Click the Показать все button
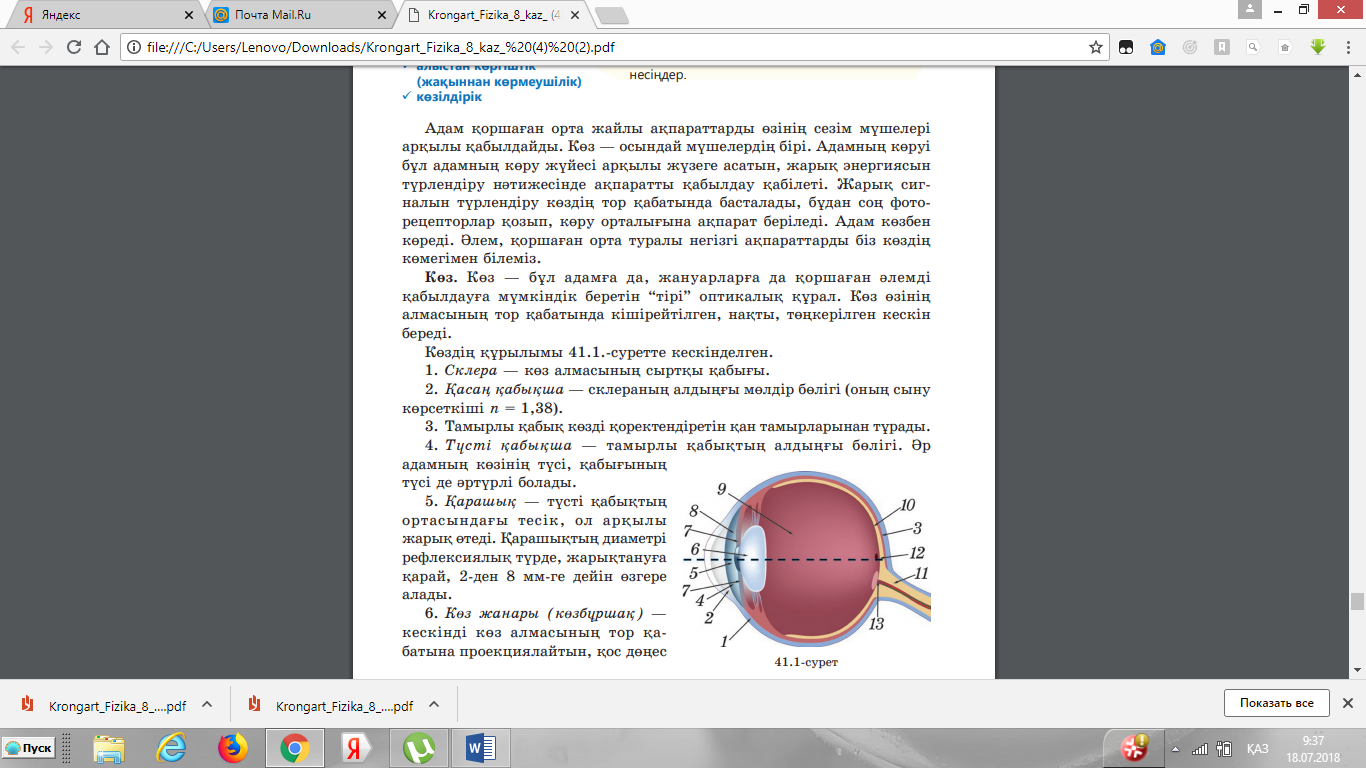The width and height of the screenshot is (1366, 768). click(x=1276, y=703)
